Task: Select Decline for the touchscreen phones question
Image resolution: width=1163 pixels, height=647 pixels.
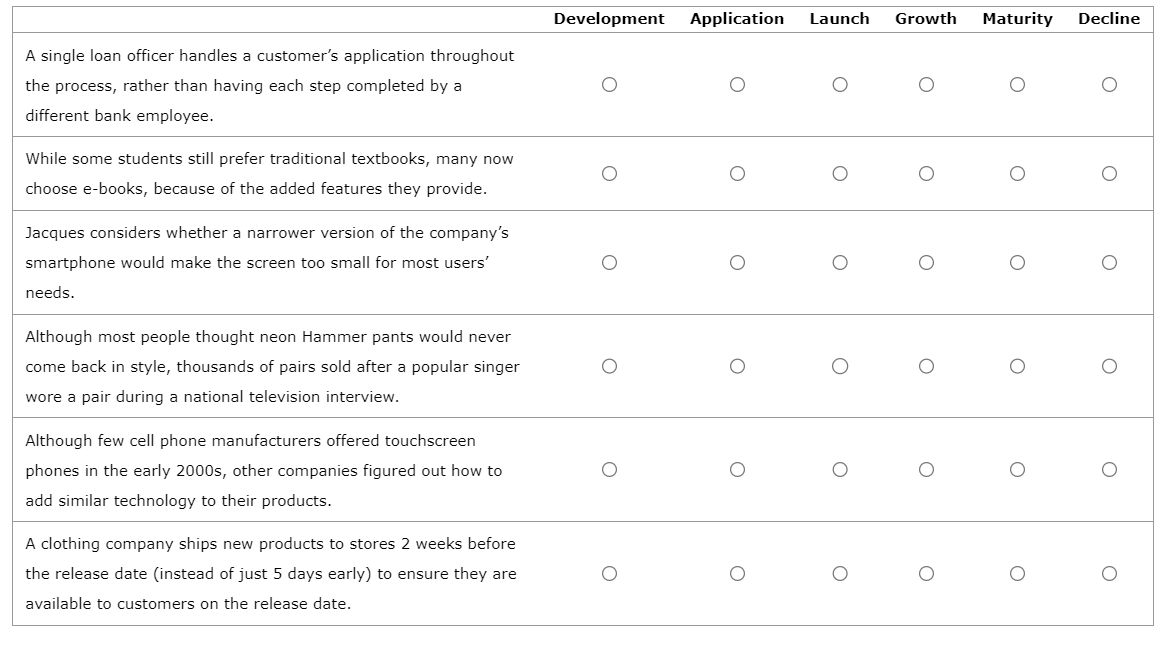Action: click(x=1108, y=469)
